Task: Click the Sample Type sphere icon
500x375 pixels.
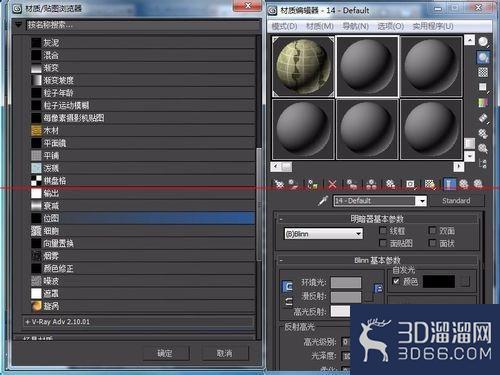Action: pyautogui.click(x=483, y=42)
